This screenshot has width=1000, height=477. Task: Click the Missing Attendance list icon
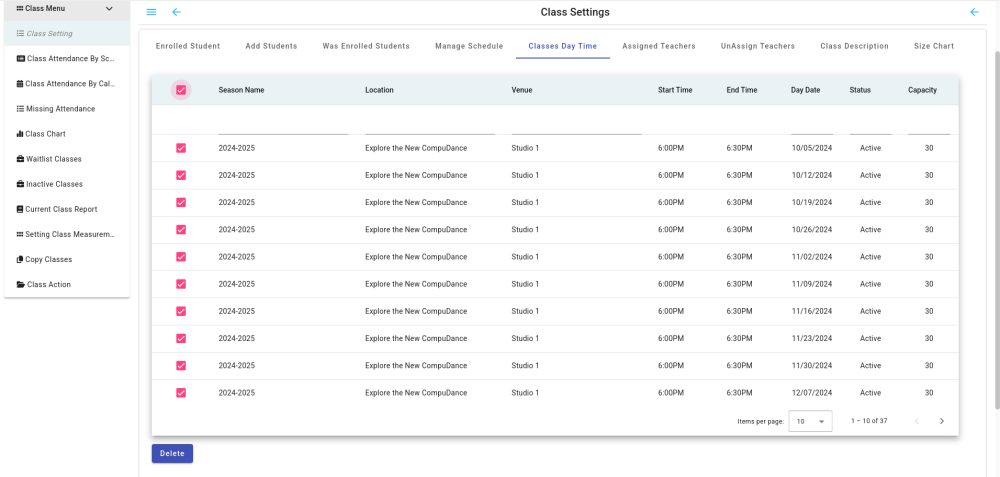point(20,109)
